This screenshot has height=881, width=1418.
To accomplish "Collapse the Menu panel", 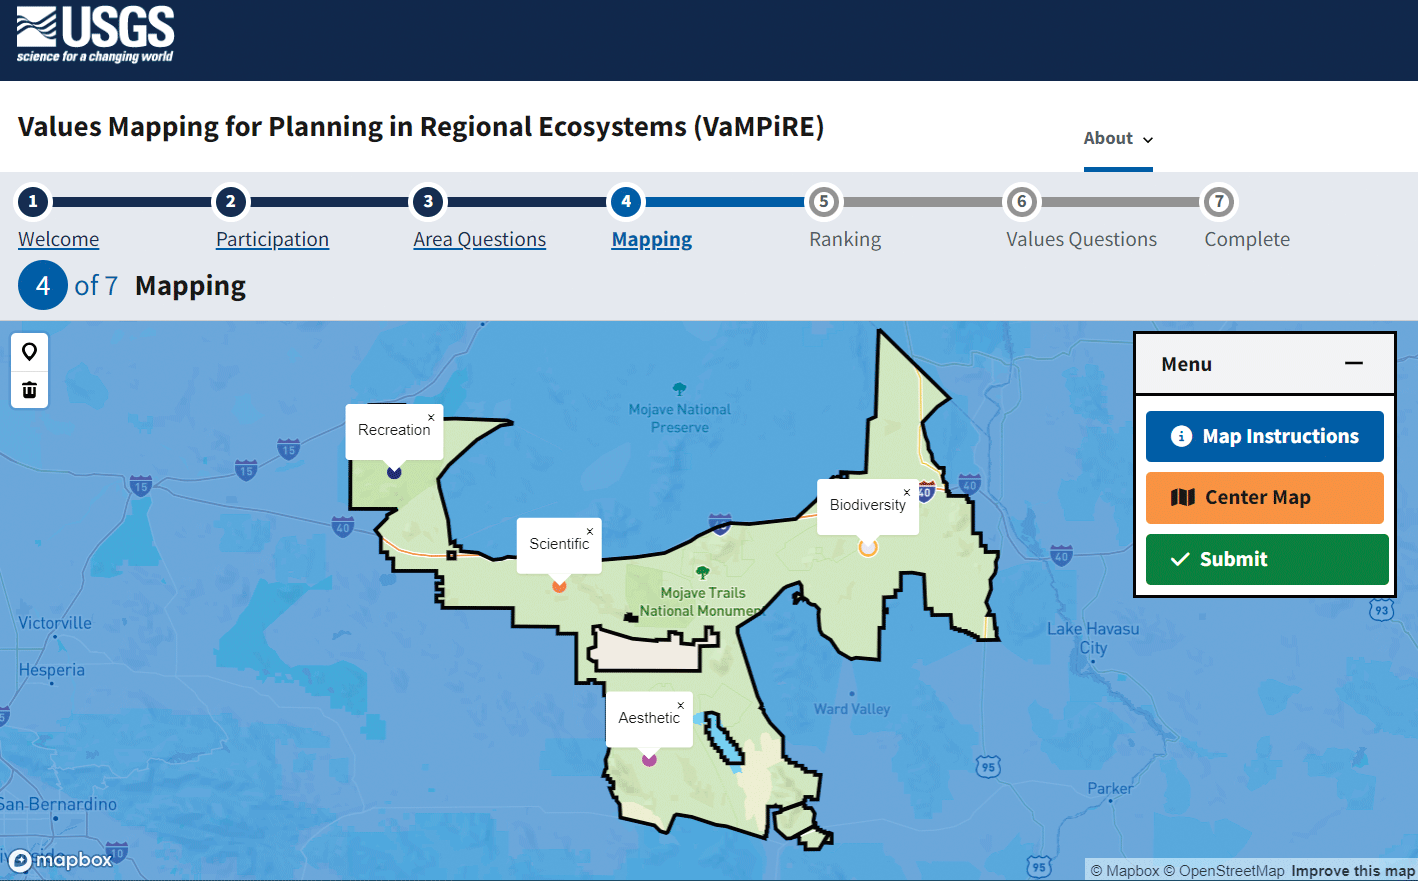I will point(1354,363).
